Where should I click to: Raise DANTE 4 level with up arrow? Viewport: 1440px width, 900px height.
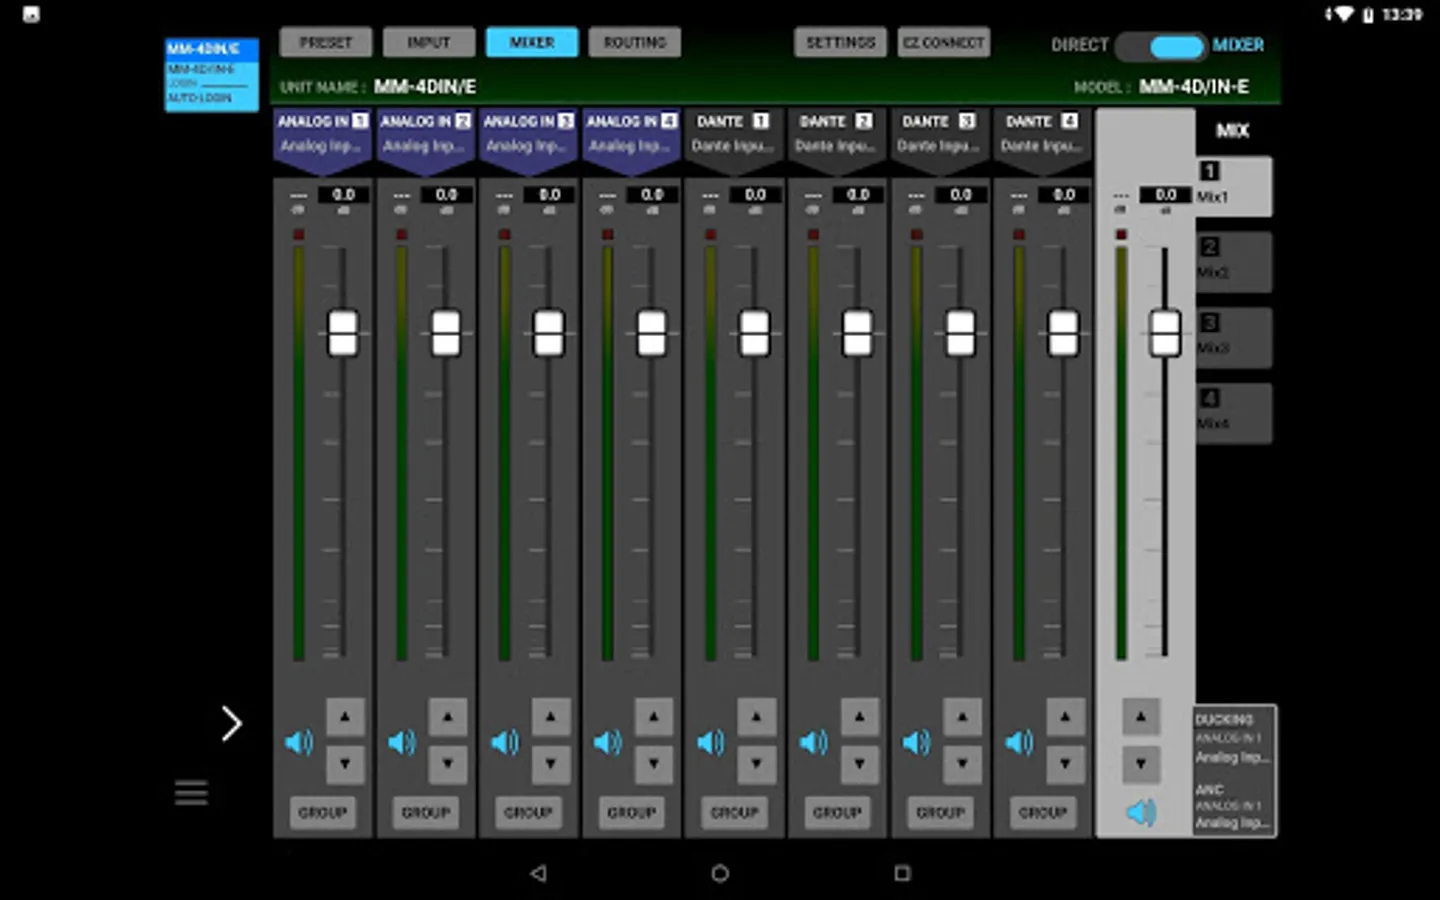pos(1066,717)
